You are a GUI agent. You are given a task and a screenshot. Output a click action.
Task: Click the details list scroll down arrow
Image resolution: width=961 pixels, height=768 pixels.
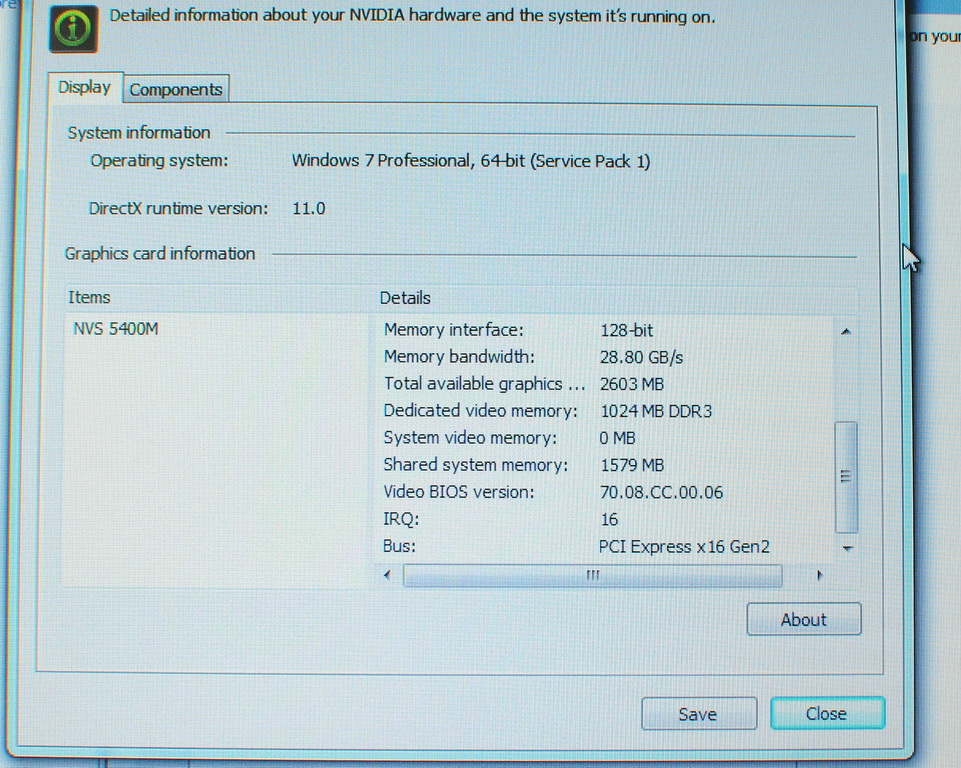(848, 548)
